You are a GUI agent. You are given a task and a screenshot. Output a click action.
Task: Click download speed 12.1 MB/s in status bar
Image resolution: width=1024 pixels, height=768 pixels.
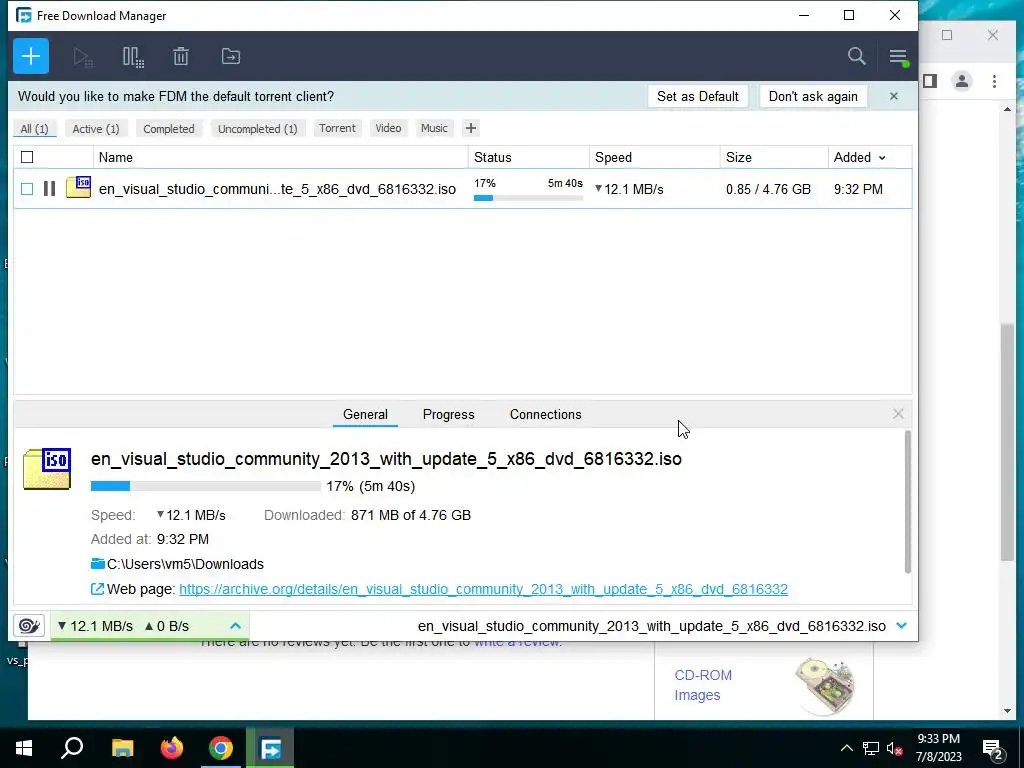pos(95,626)
